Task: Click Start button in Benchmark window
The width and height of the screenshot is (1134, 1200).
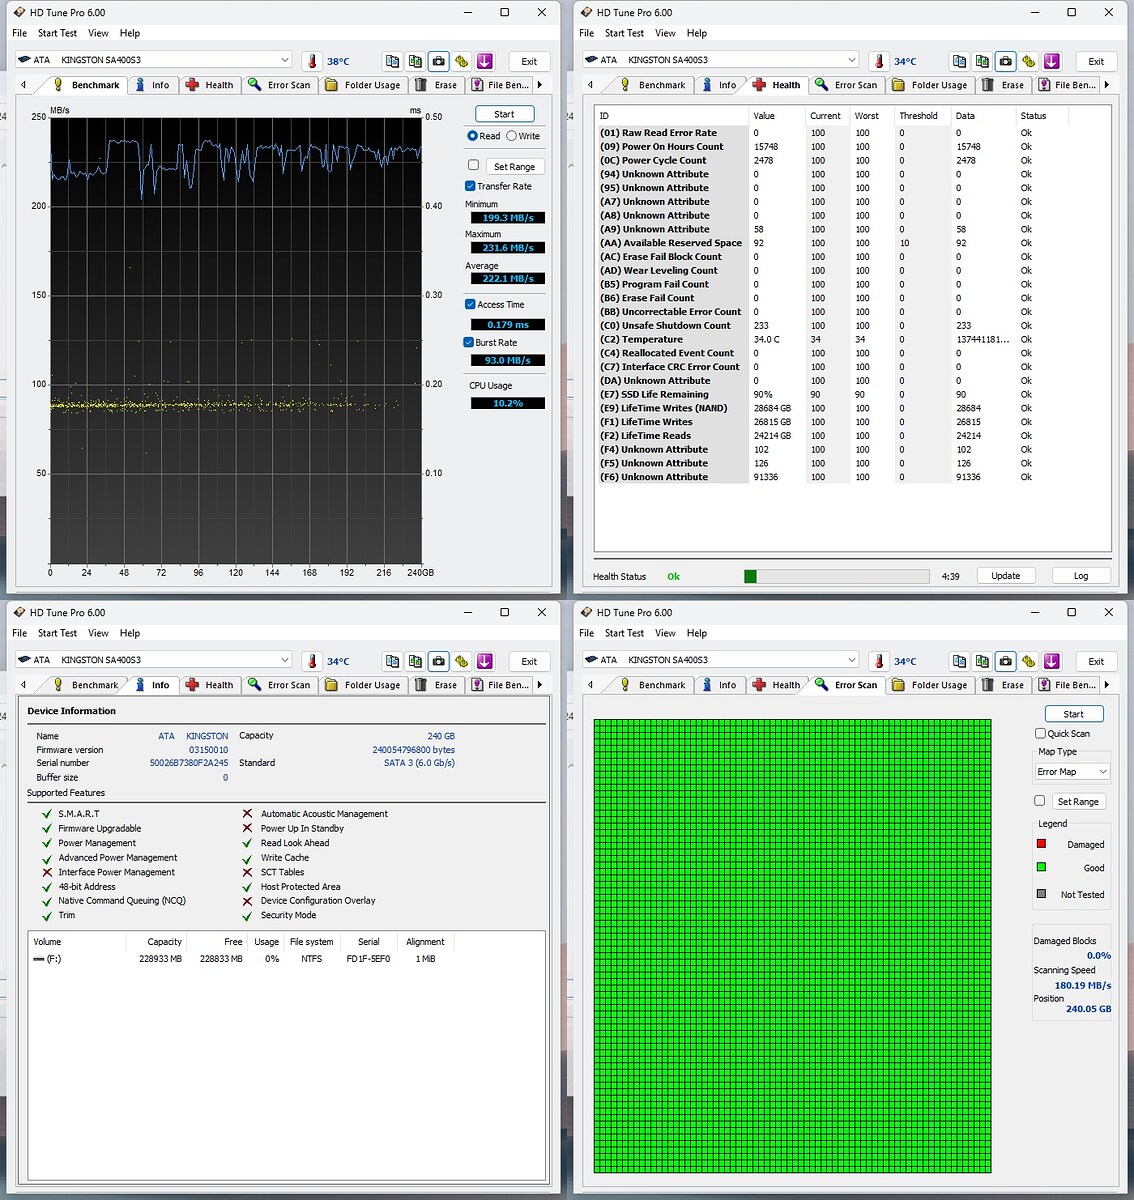Action: point(504,114)
